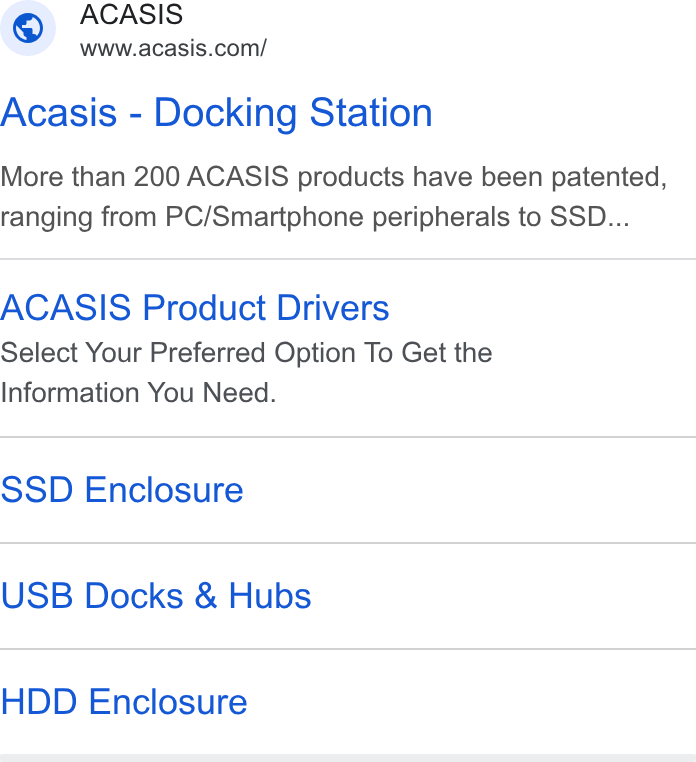Image resolution: width=696 pixels, height=762 pixels.
Task: Open the HDD Enclosure sitelink
Action: [123, 702]
